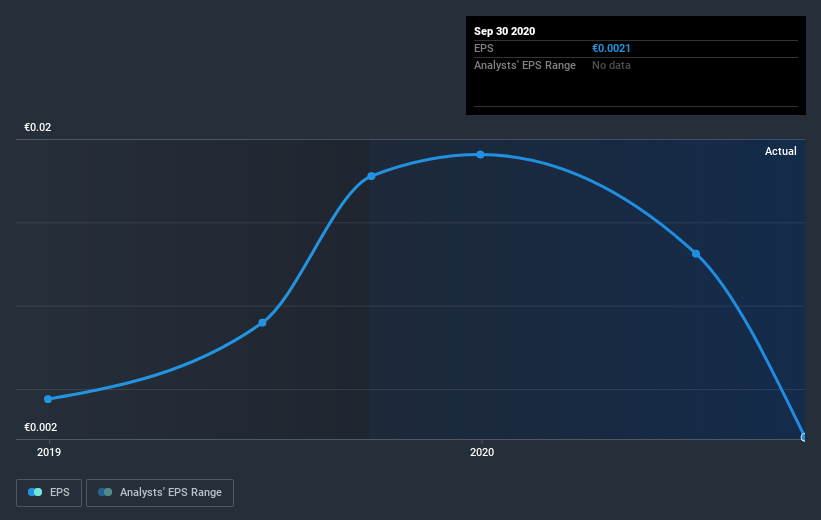The image size is (821, 520).
Task: Click the Analysts' EPS Range tooltip row label
Action: [525, 65]
